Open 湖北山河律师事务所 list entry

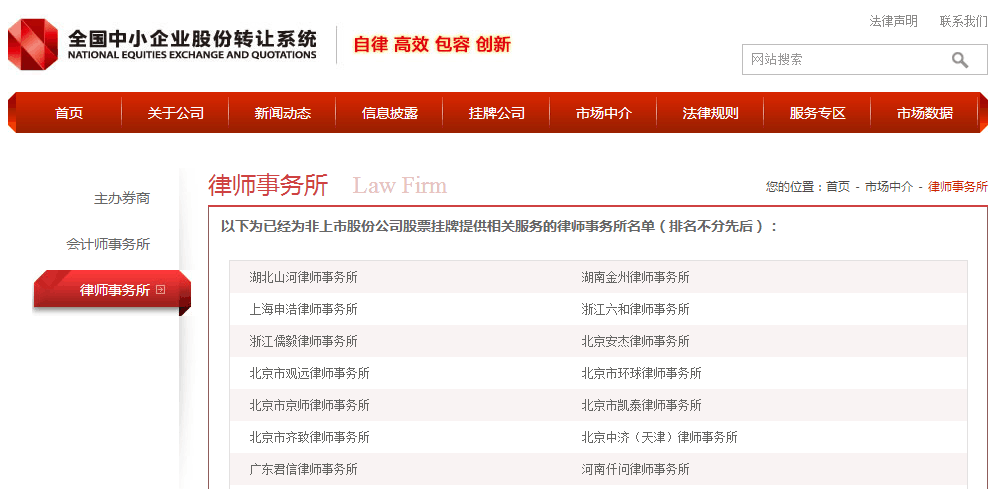tap(303, 277)
